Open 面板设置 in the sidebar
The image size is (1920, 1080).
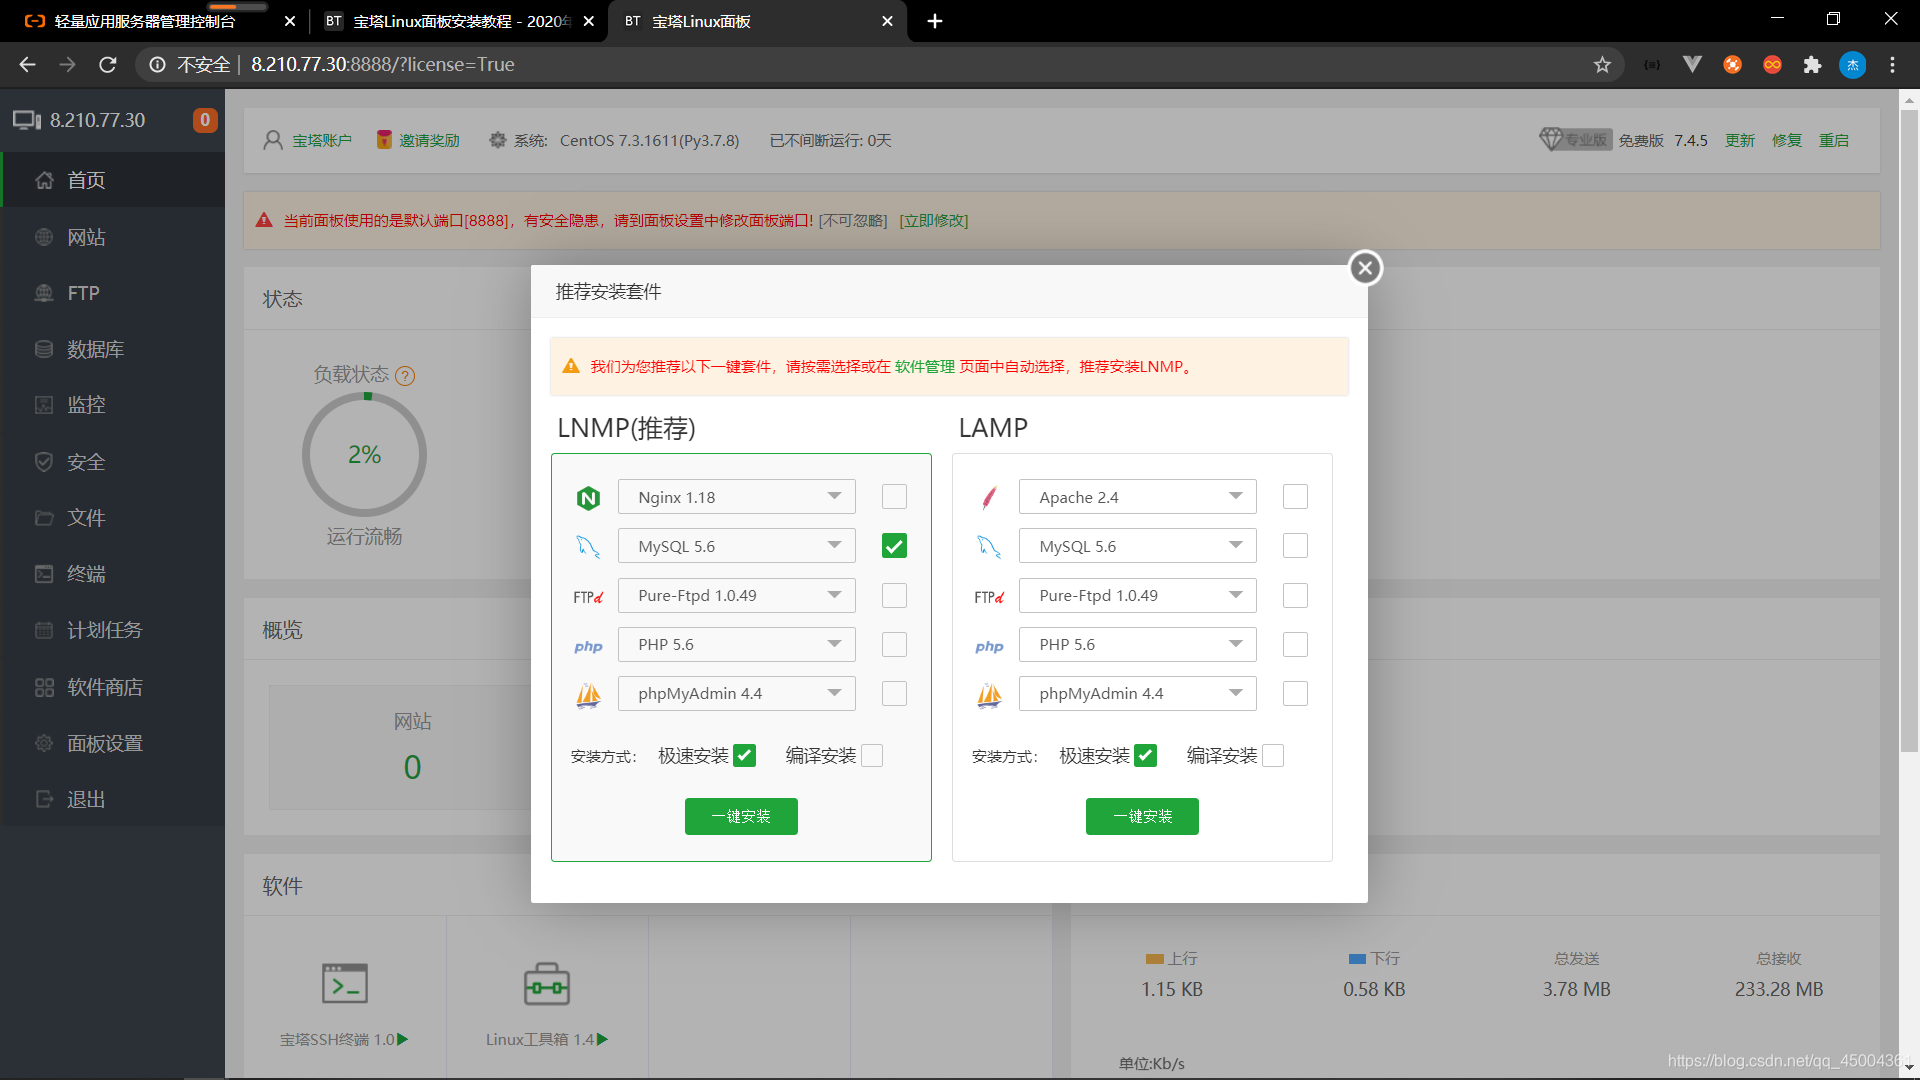[112, 743]
